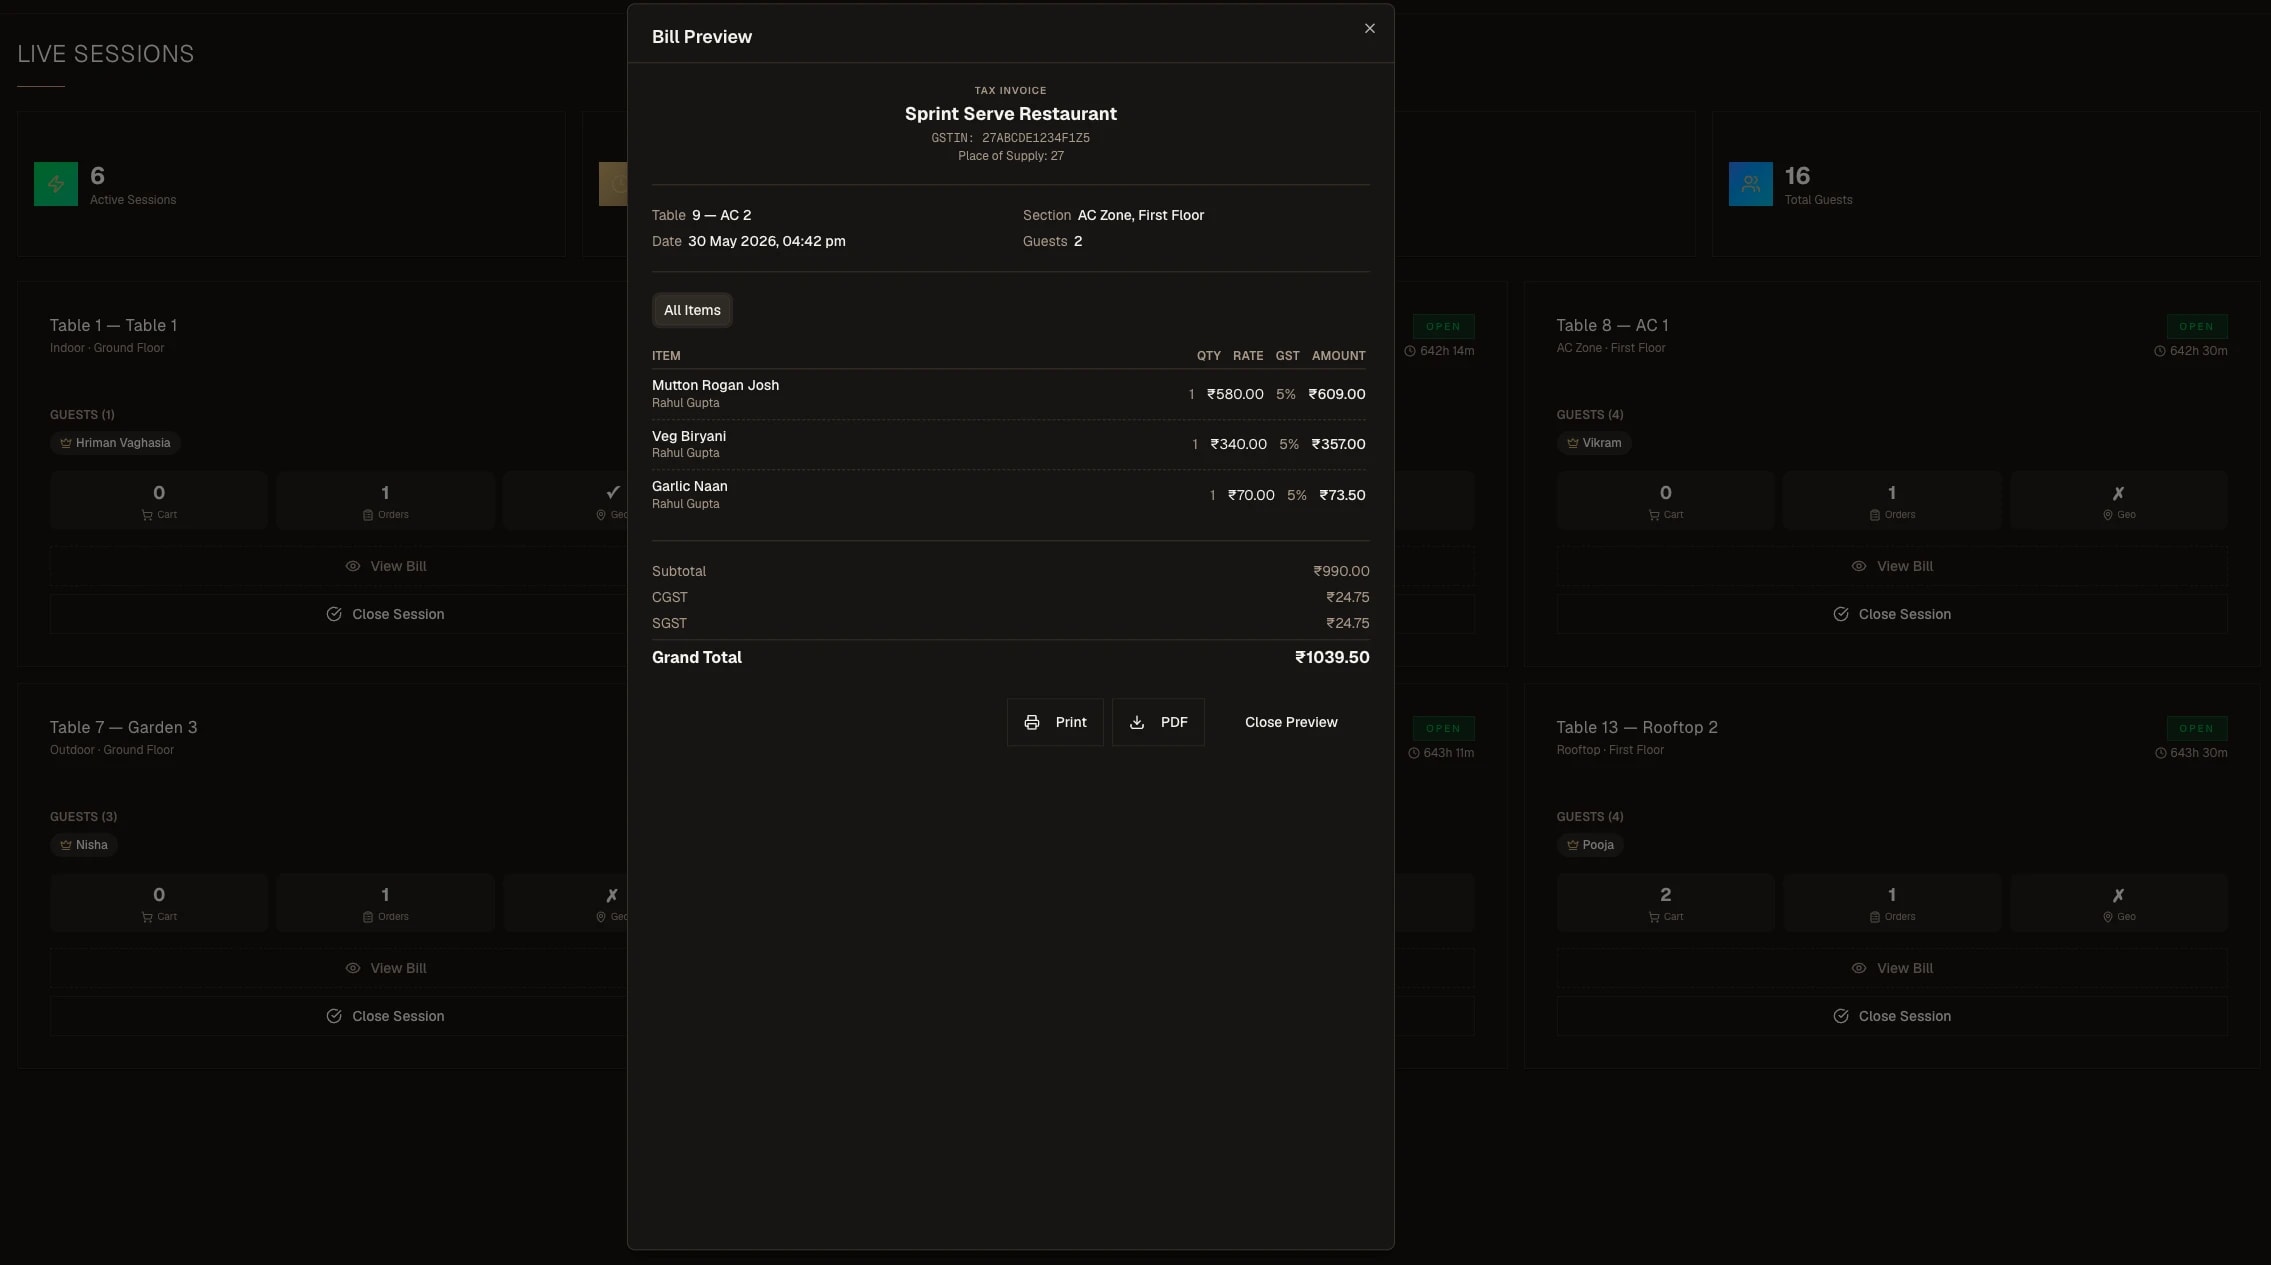Viewport: 2271px width, 1265px height.
Task: Click the Grand Total amount ₹1039.50
Action: (1332, 657)
